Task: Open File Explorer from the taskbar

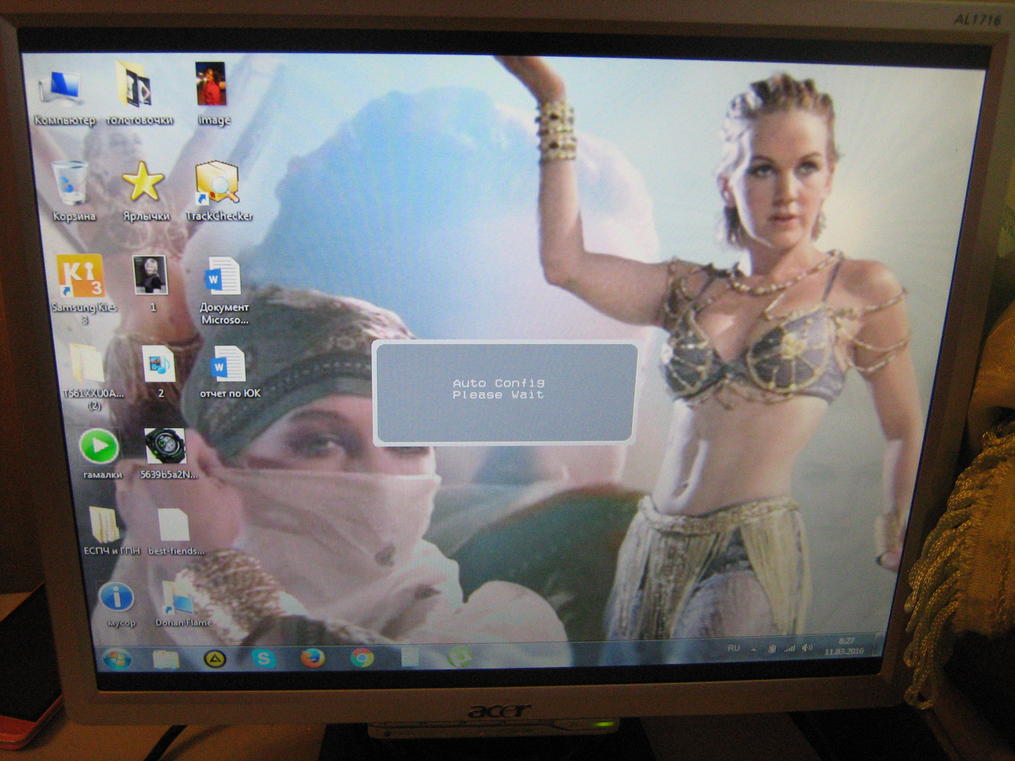Action: point(166,659)
